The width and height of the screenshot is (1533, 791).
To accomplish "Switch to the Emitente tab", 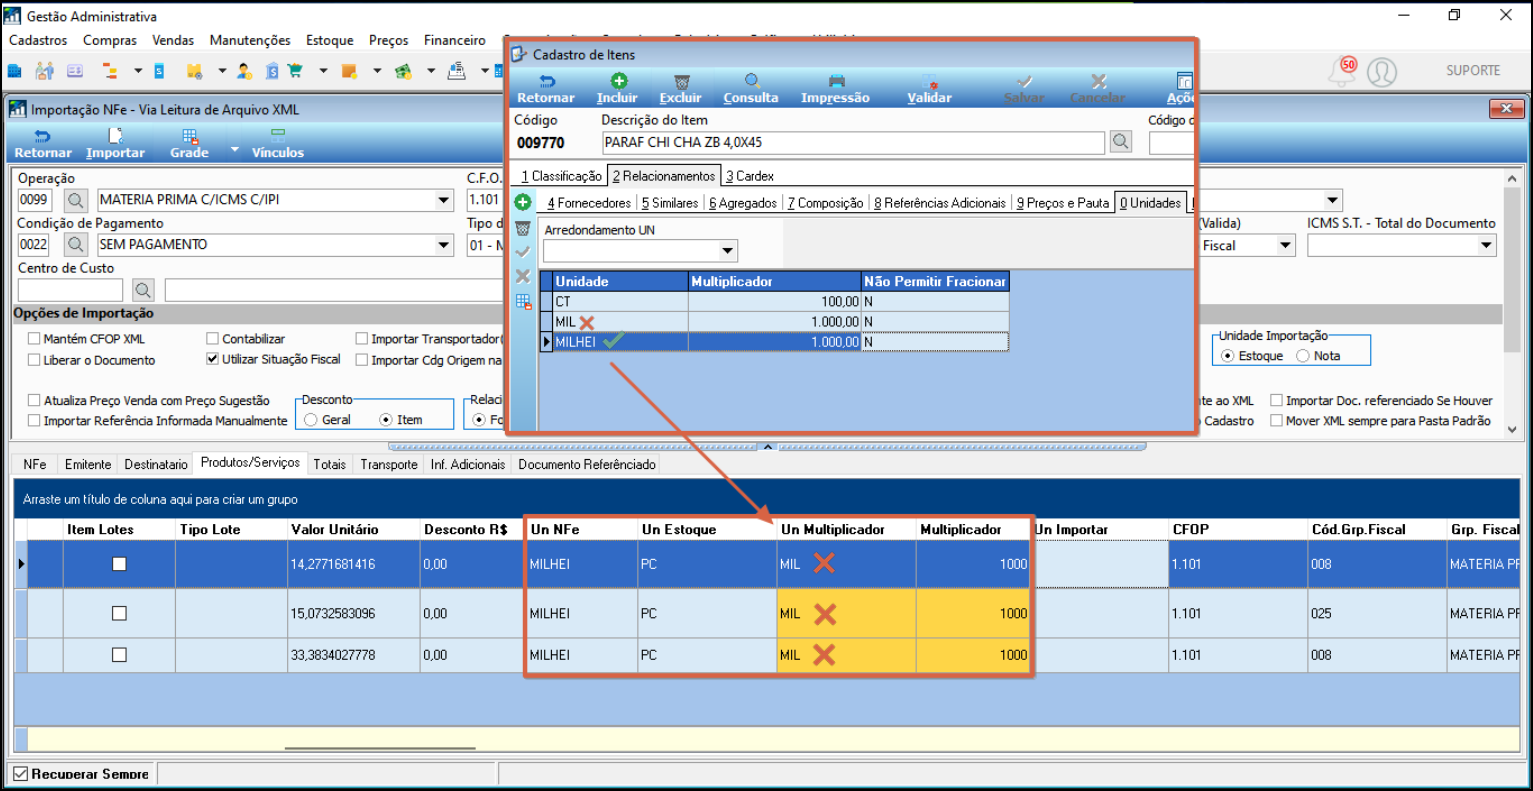I will (x=88, y=464).
